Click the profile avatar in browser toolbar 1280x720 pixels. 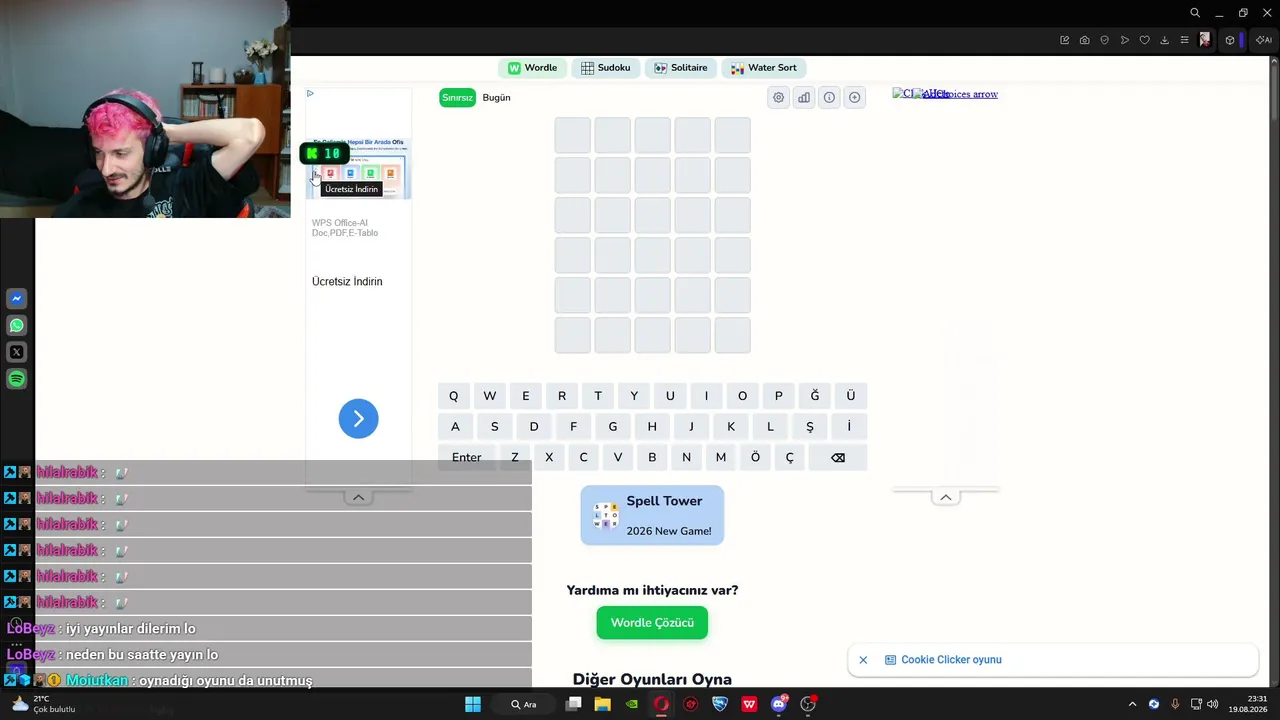pyautogui.click(x=1205, y=40)
